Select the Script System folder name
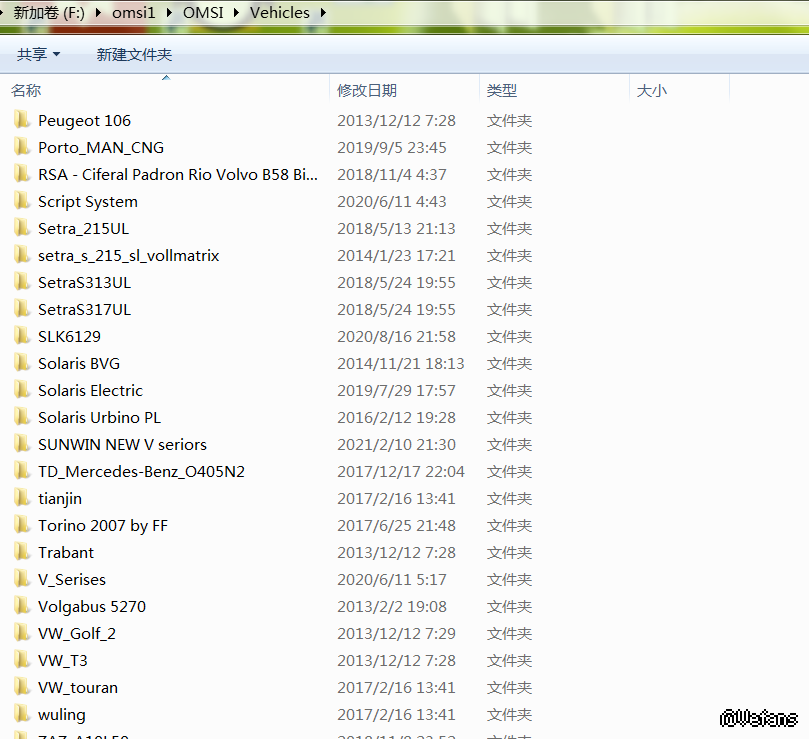The width and height of the screenshot is (809, 739). [88, 201]
